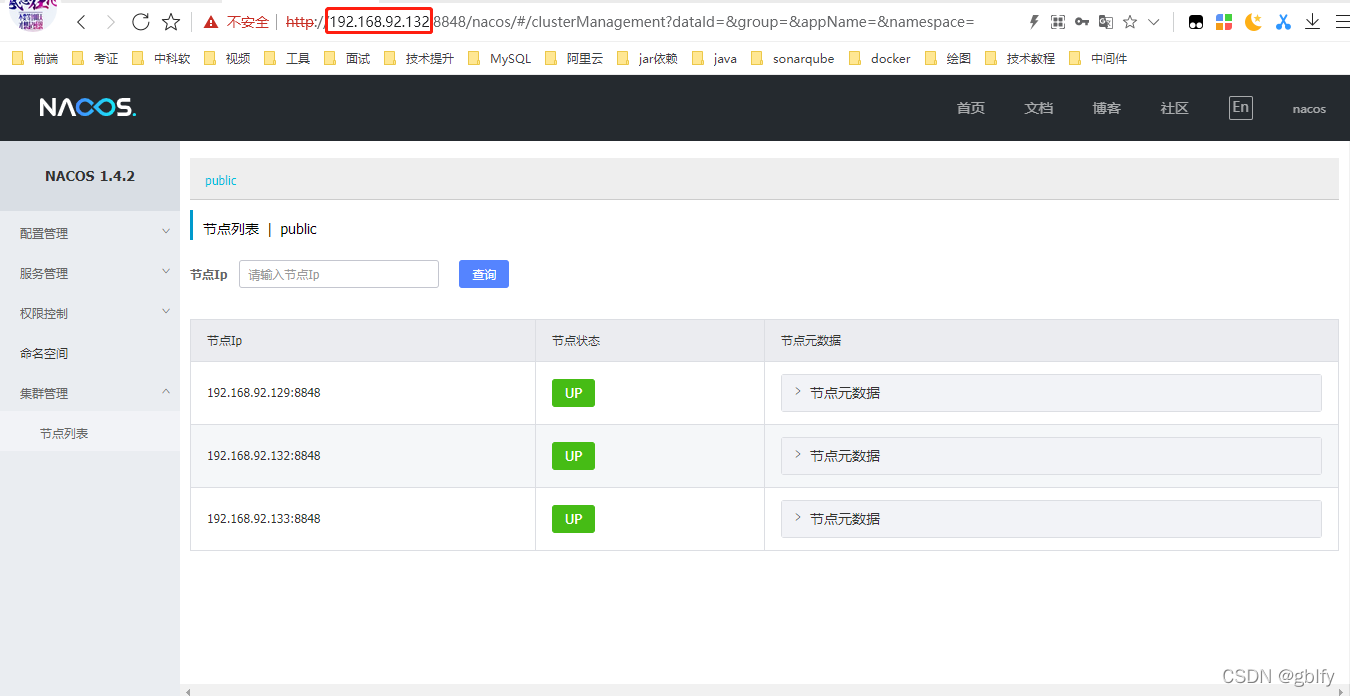Click UP status of 192.168.92.129:8848
1350x696 pixels.
(573, 393)
